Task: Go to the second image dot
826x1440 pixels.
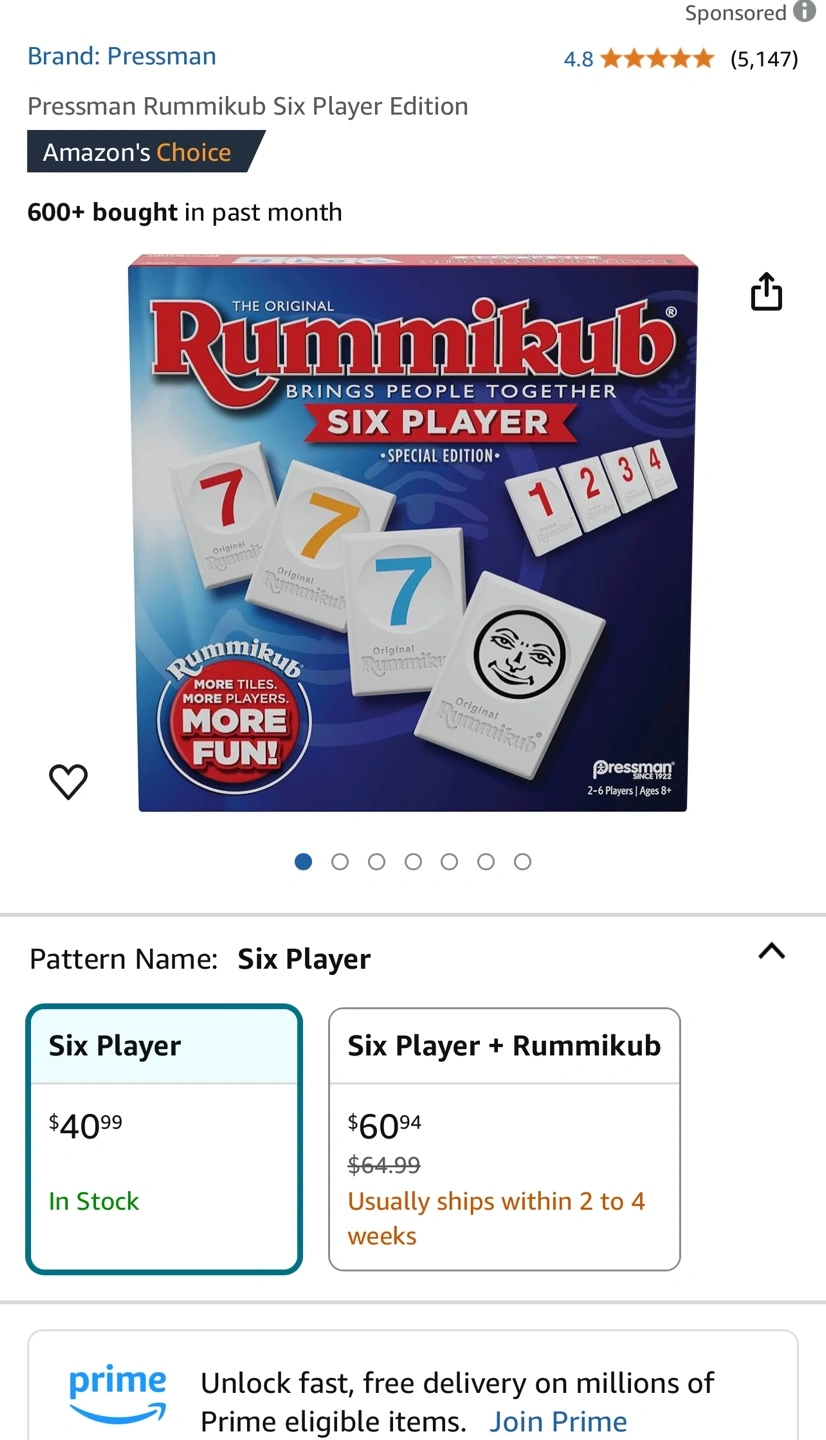Action: pyautogui.click(x=340, y=862)
